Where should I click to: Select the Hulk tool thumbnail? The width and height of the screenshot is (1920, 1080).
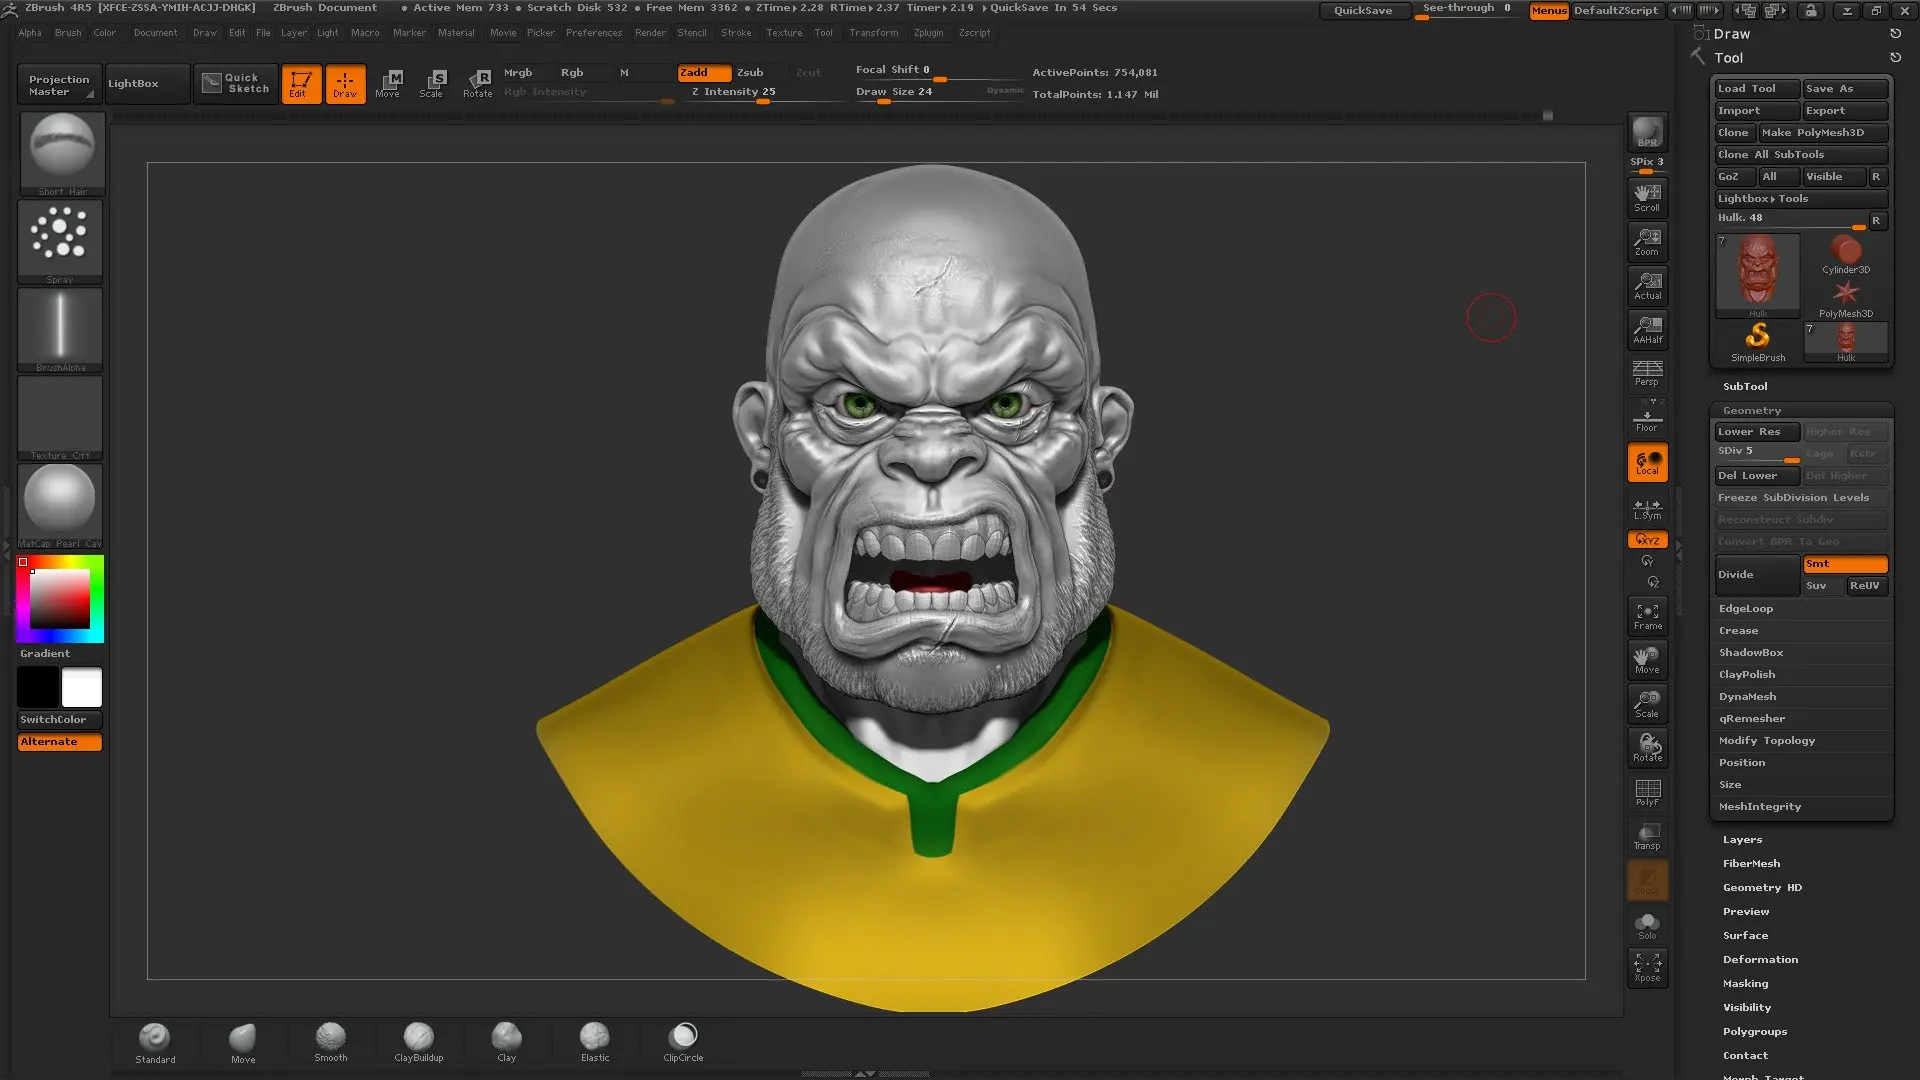(1757, 275)
